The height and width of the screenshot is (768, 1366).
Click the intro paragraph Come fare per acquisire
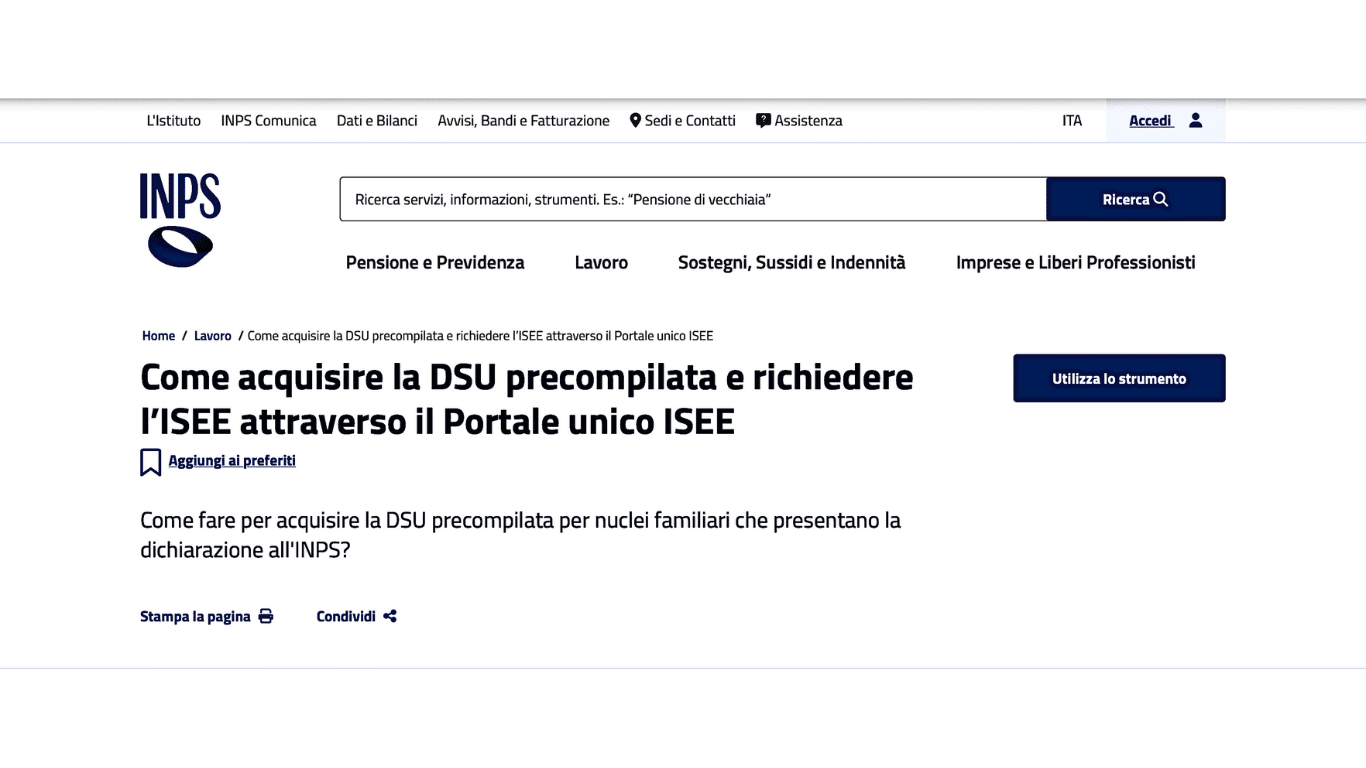[520, 535]
